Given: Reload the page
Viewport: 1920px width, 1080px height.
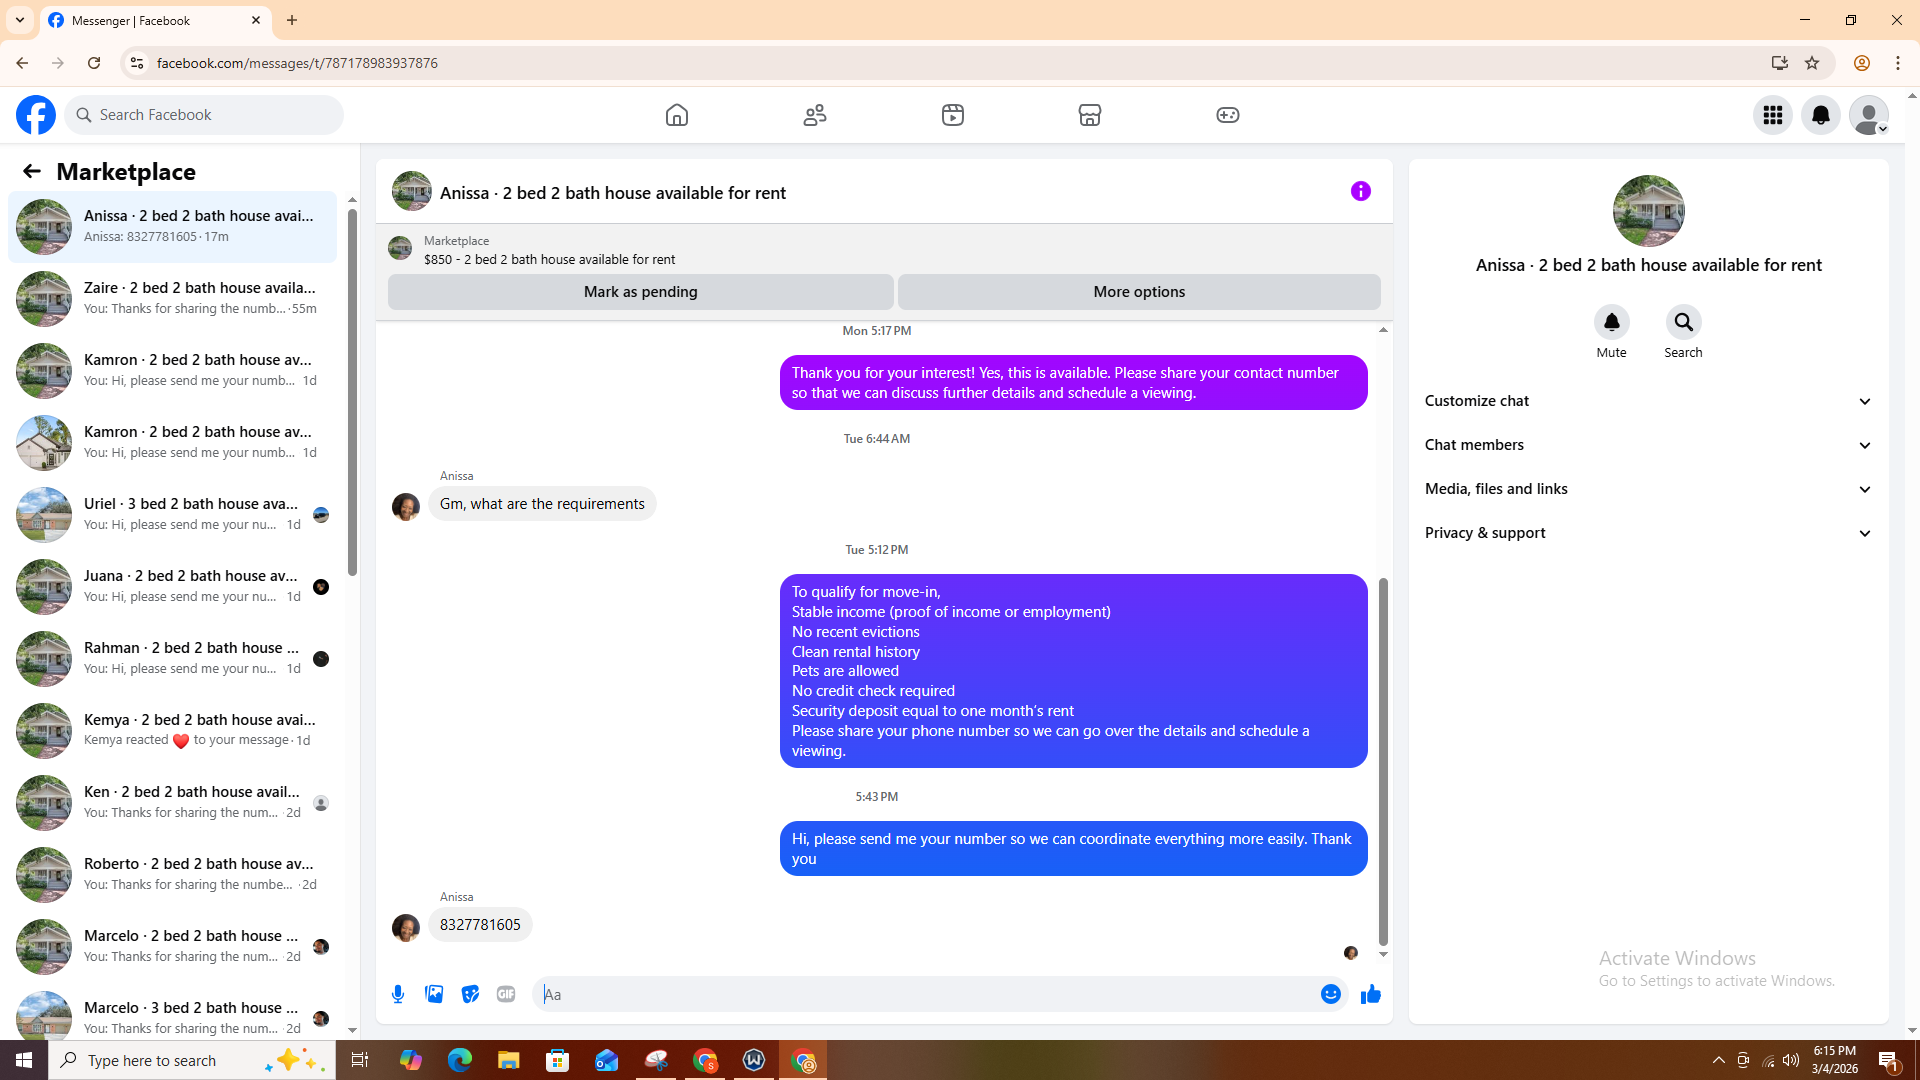Looking at the screenshot, I should 94,63.
